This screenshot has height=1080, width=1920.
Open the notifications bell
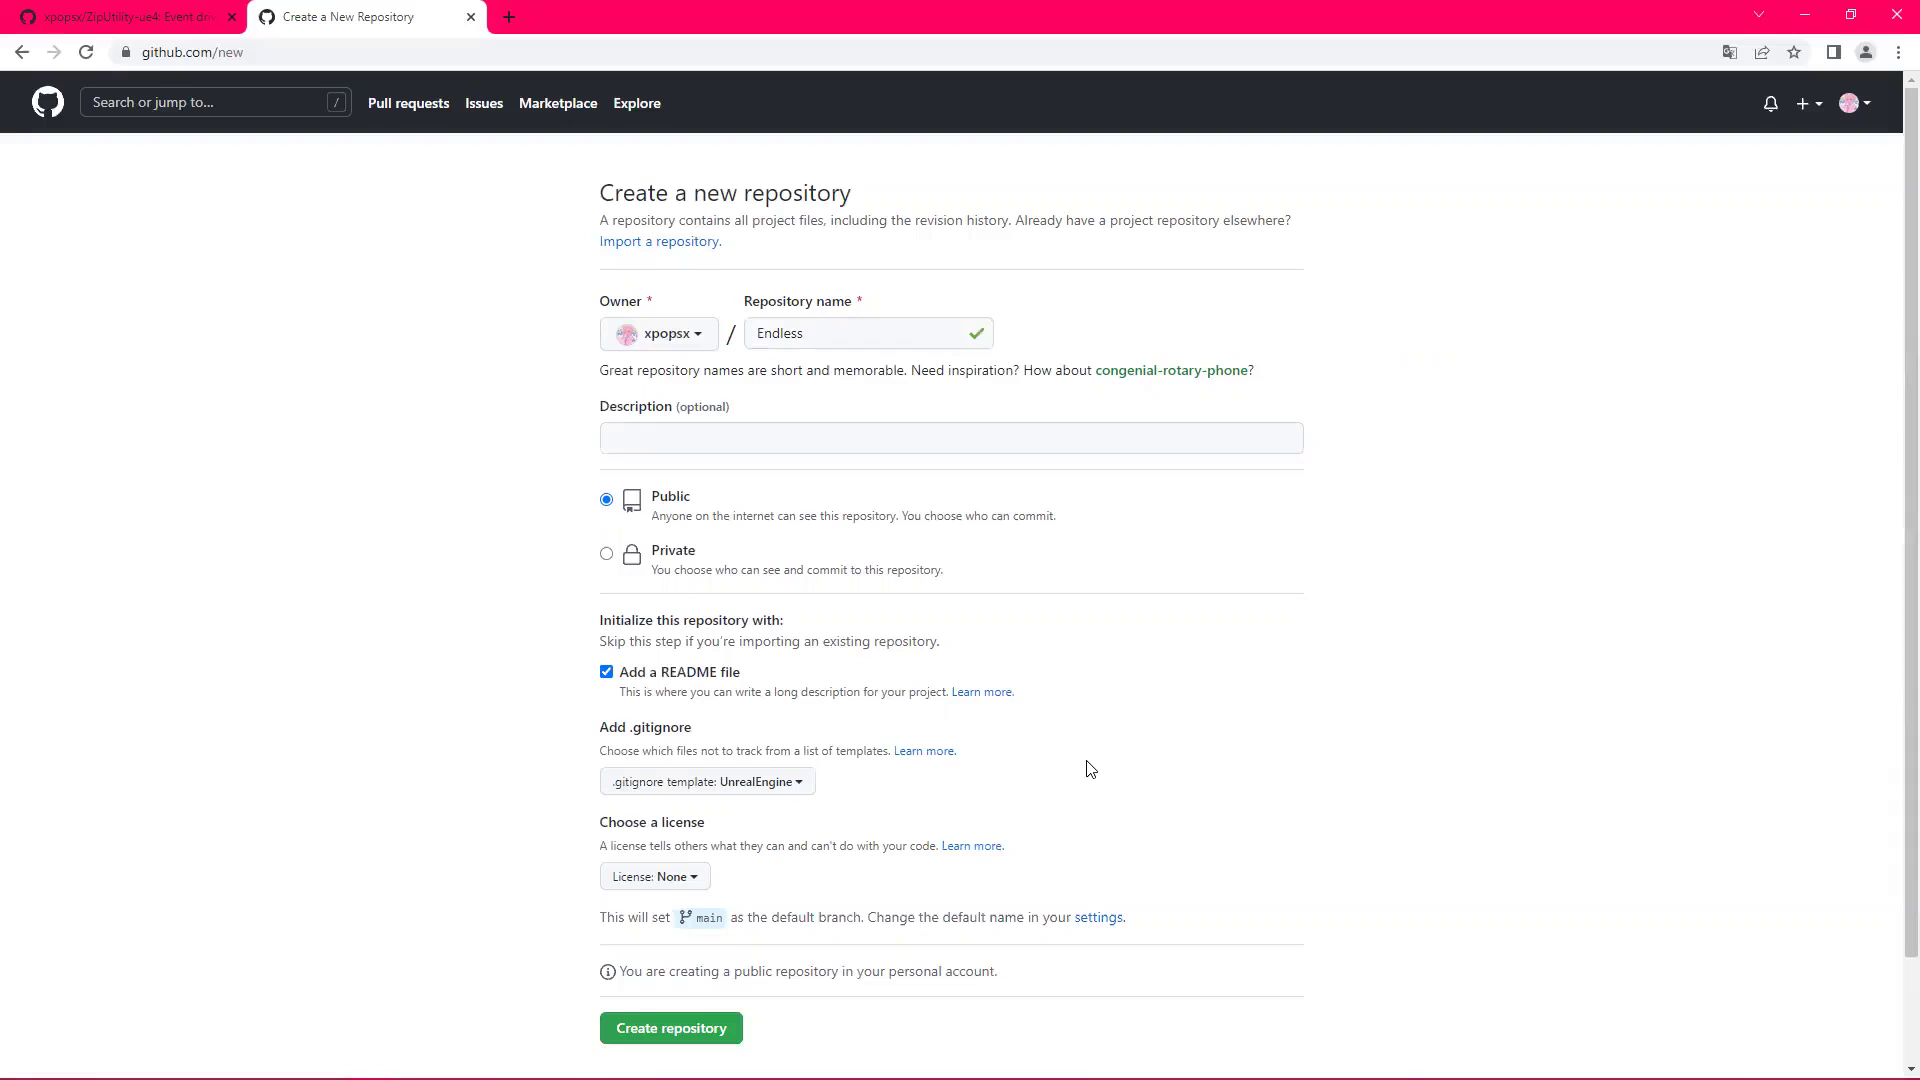(x=1770, y=103)
